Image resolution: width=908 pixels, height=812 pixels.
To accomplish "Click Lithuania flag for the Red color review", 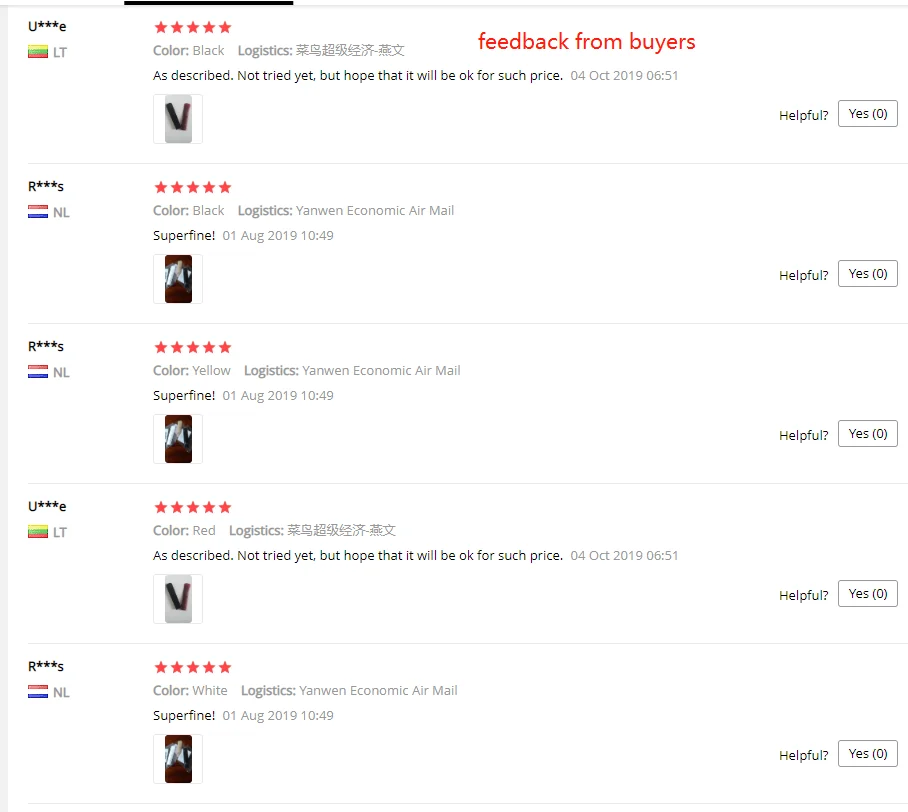I will [x=38, y=532].
